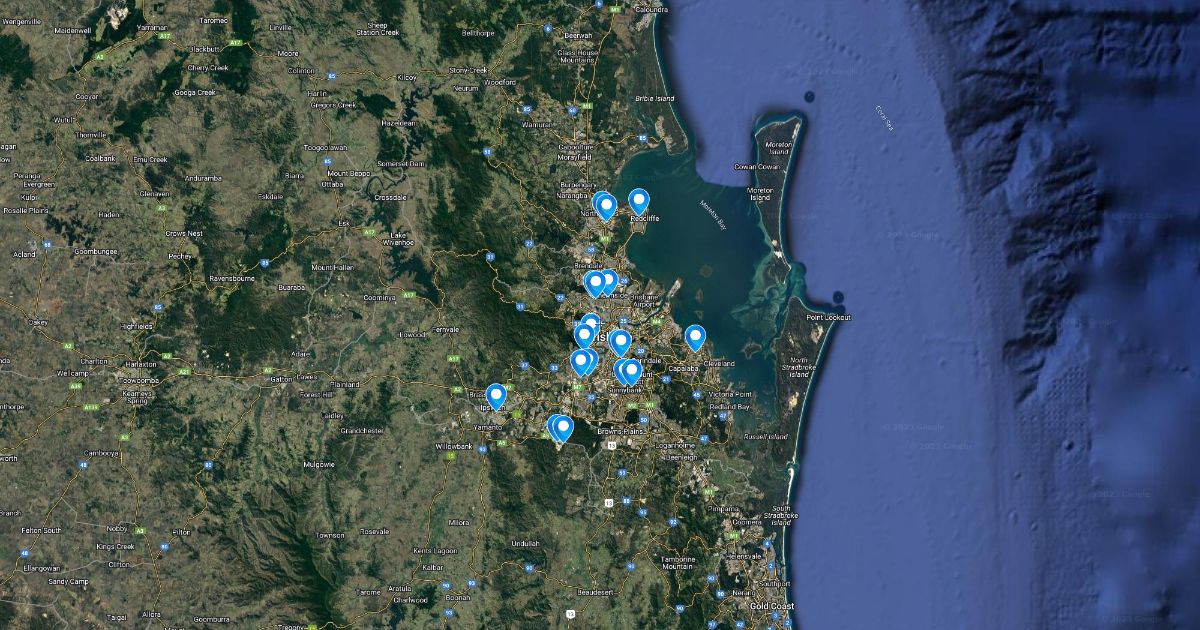Click the Esk town label
This screenshot has height=630, width=1200.
tap(343, 223)
